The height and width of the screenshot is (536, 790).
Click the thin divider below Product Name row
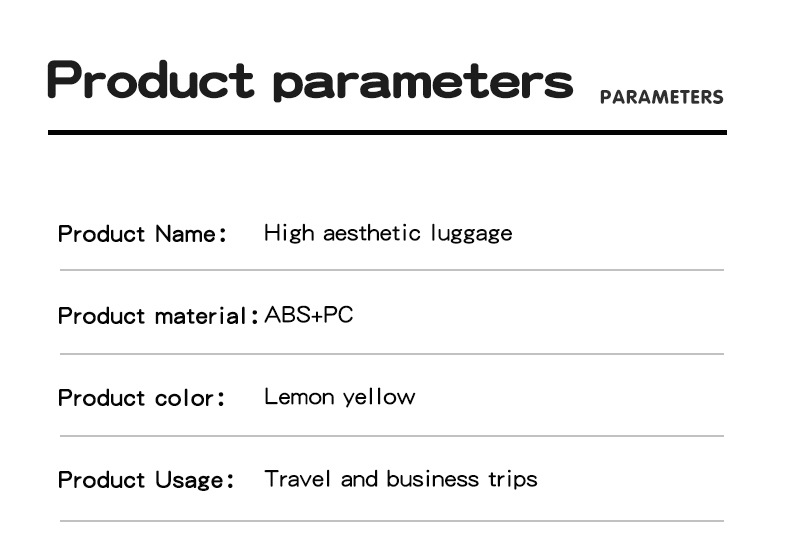coord(391,270)
